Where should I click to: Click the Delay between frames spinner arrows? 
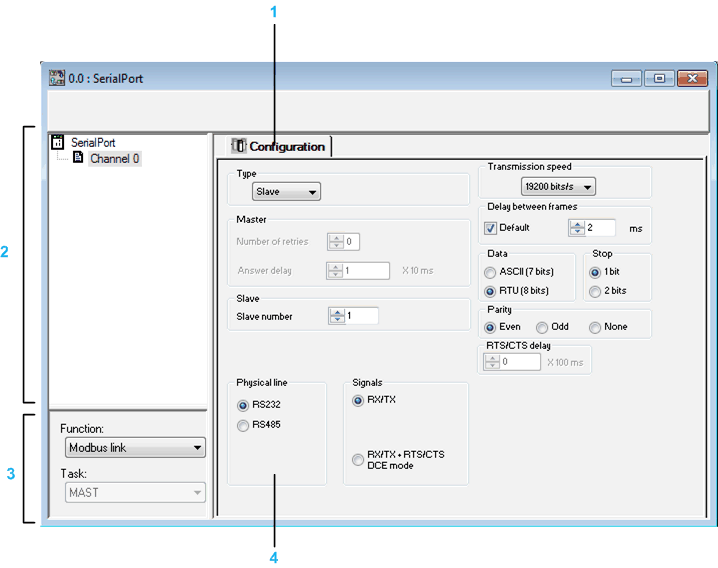pyautogui.click(x=576, y=228)
